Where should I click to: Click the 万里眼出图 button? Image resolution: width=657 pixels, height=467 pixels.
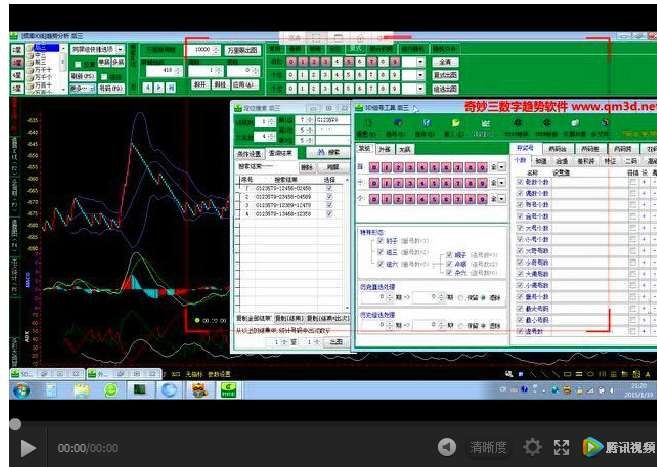click(242, 49)
